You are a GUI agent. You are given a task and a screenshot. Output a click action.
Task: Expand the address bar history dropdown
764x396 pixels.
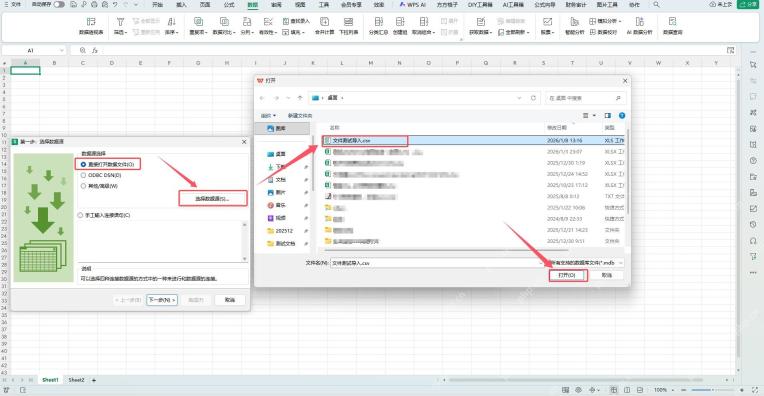pos(519,98)
